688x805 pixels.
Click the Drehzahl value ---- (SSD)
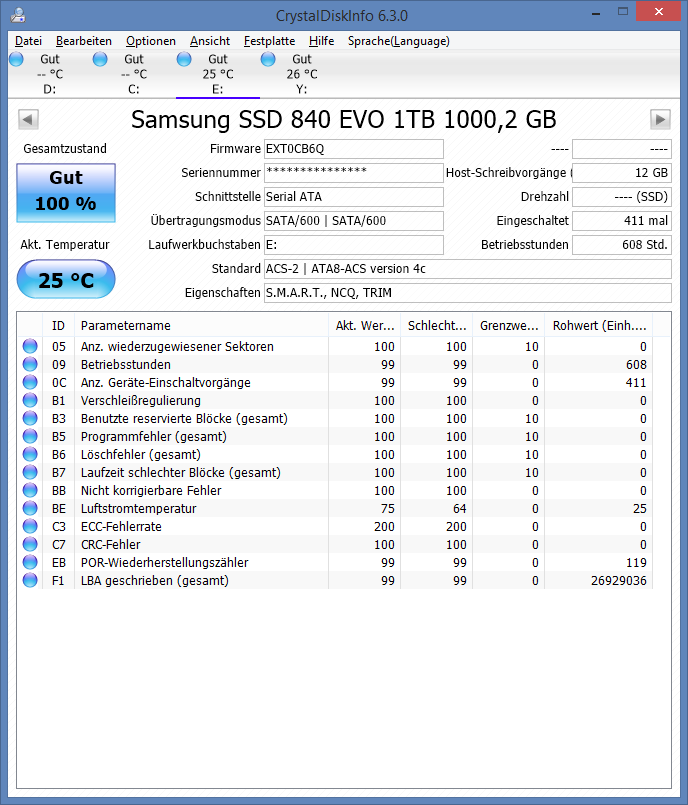pos(622,197)
